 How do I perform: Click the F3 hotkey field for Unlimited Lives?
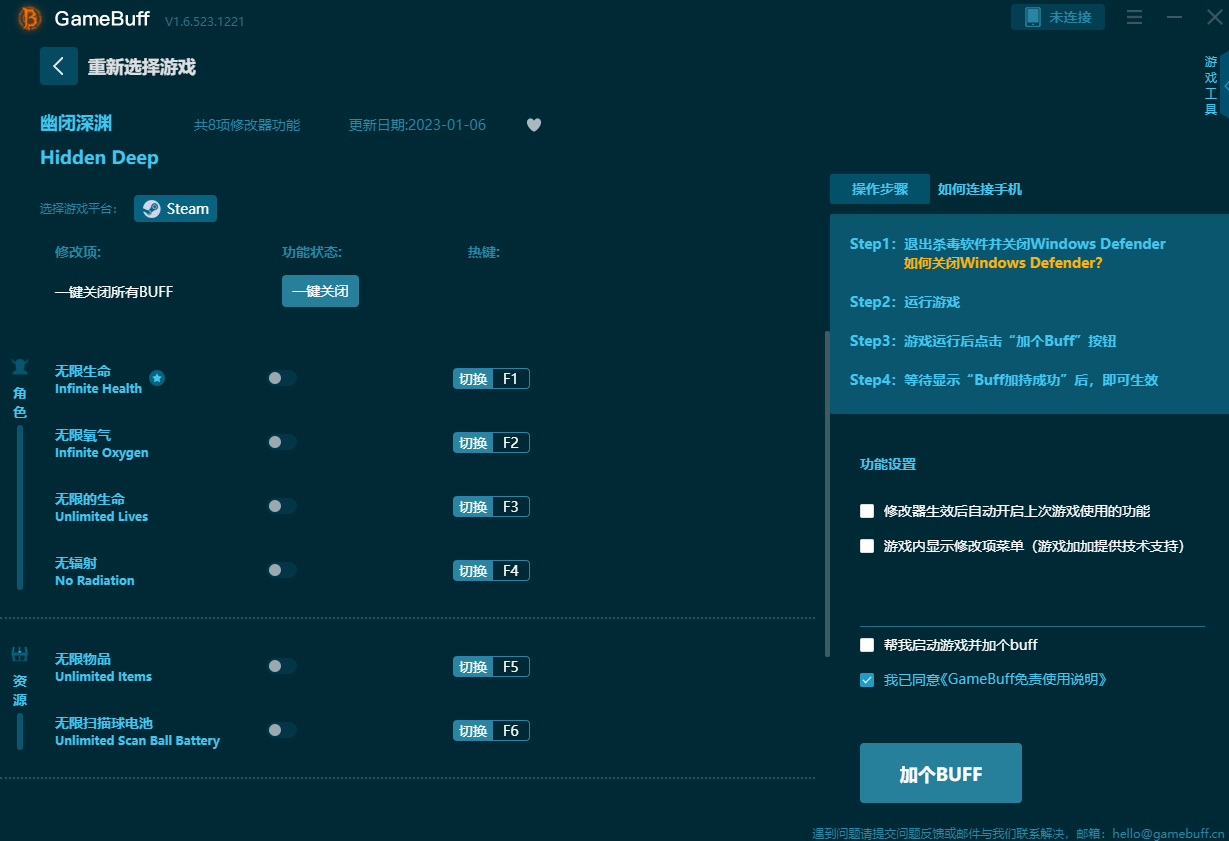tap(510, 507)
